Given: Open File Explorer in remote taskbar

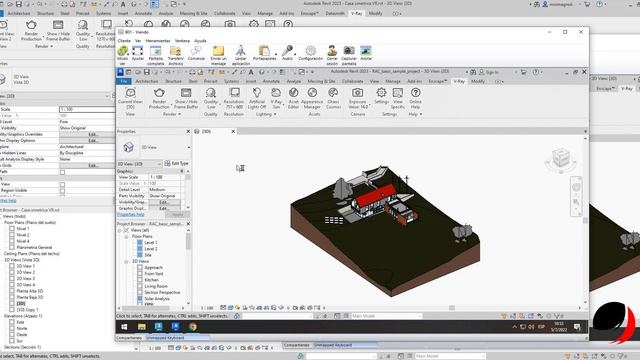Looking at the screenshot, I should (142, 327).
